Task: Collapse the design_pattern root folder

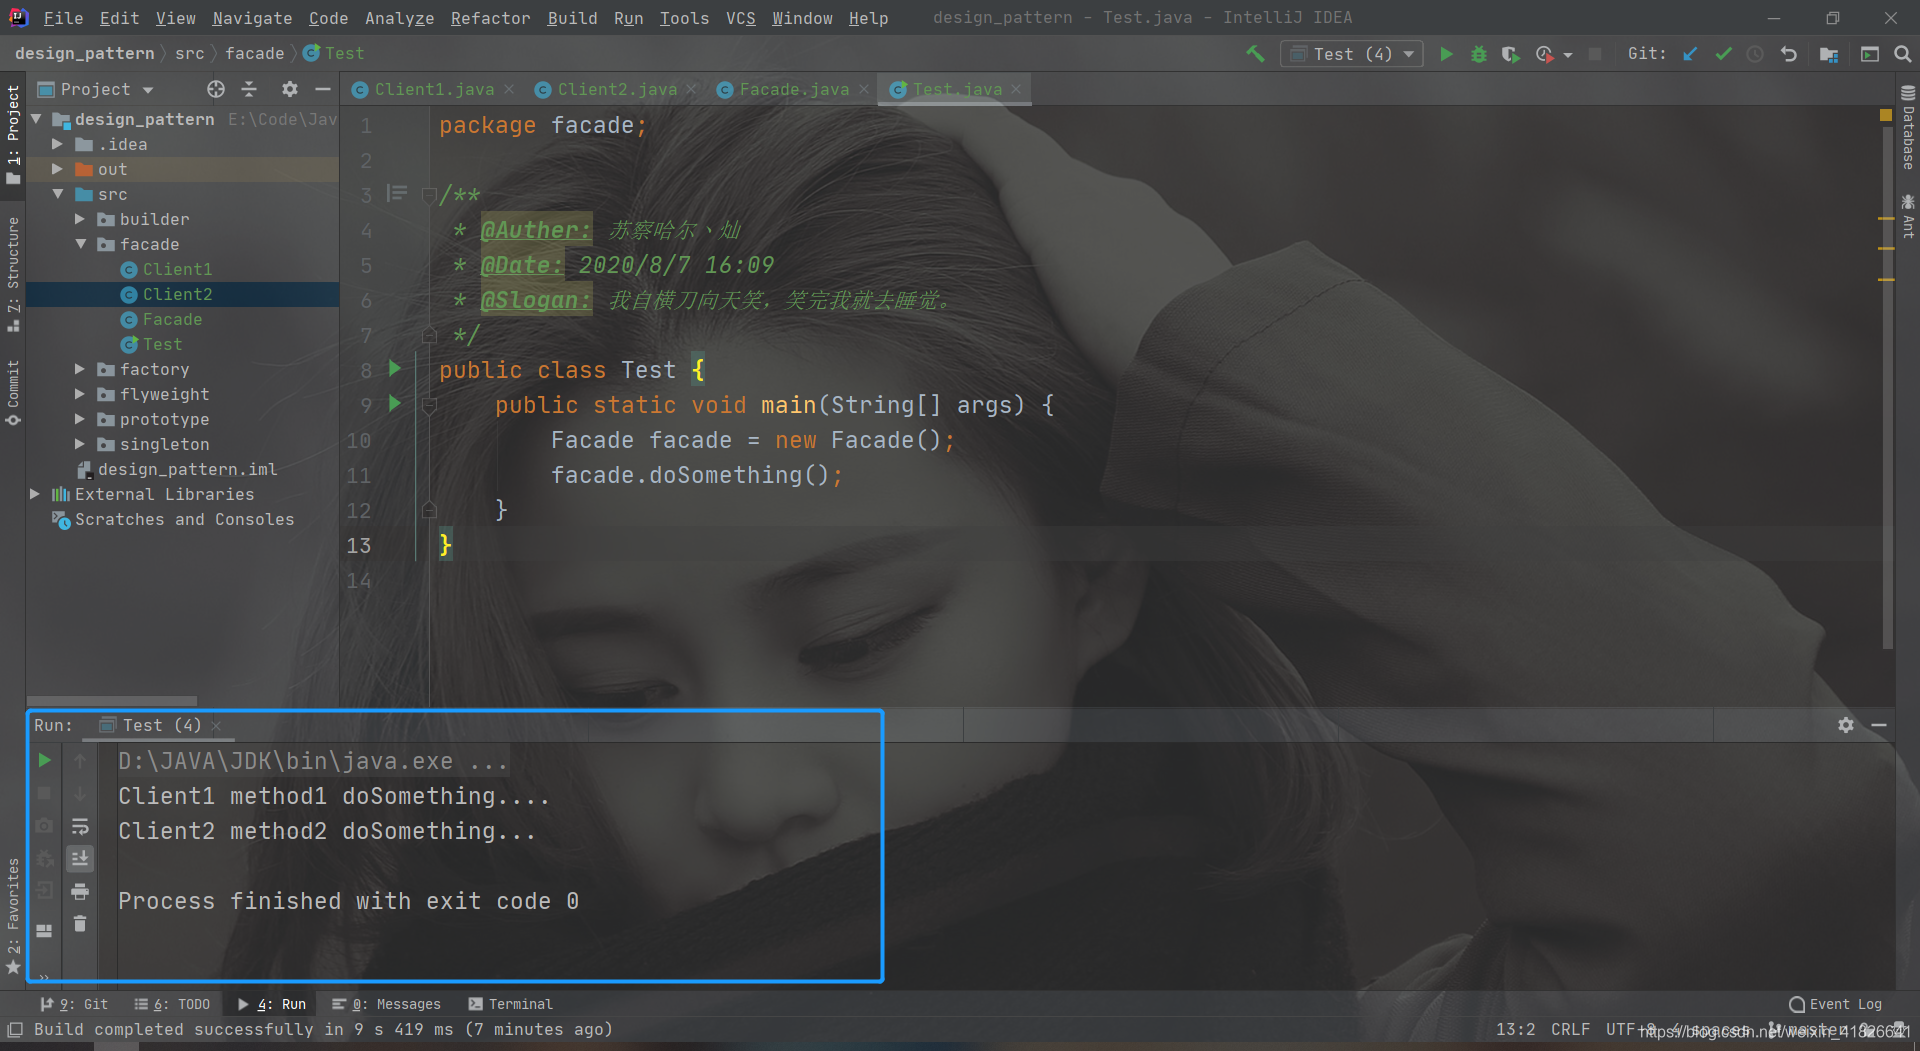Action: 37,119
